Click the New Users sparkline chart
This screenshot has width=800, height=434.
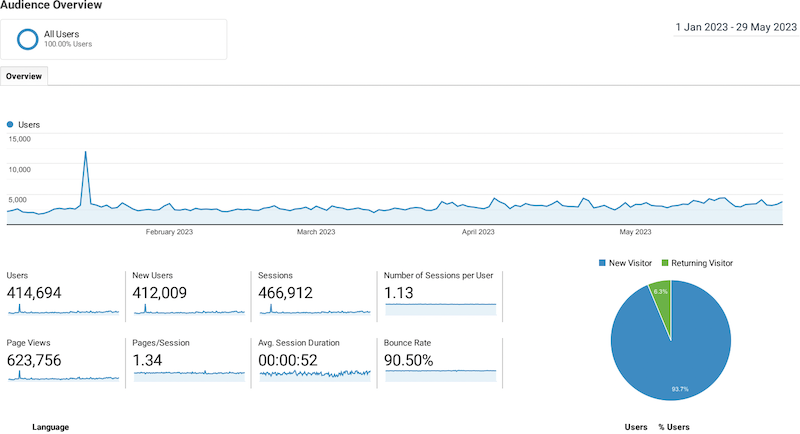pos(188,310)
